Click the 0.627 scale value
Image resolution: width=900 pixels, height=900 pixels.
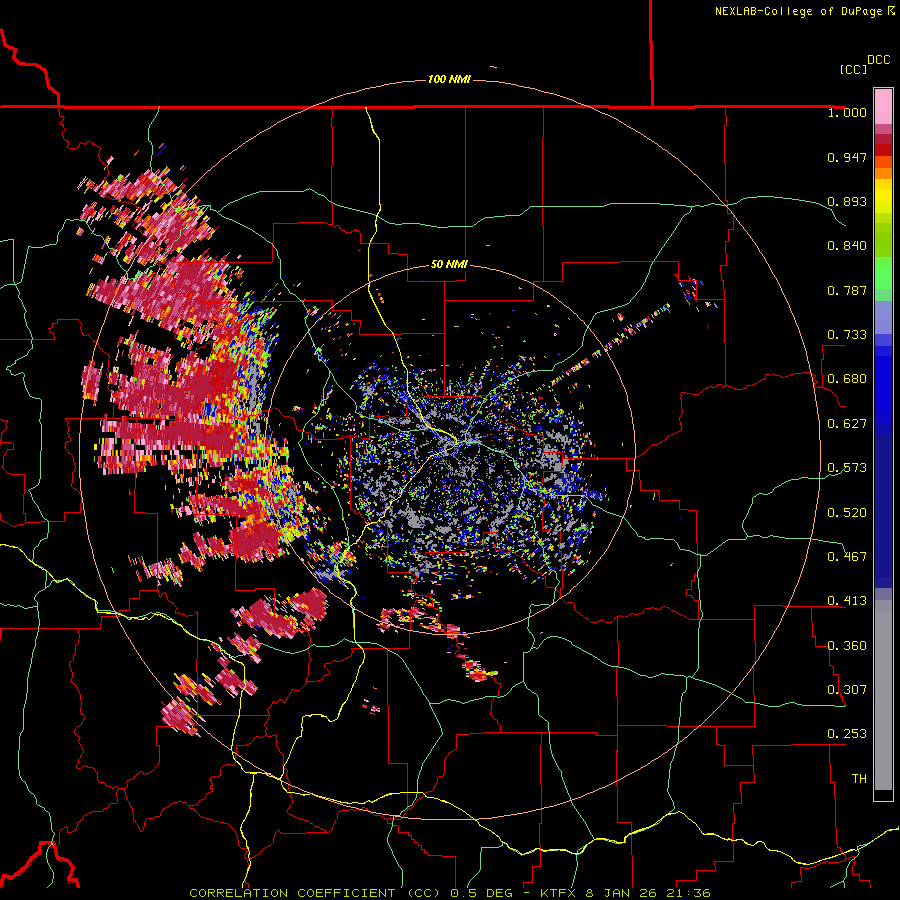pos(847,424)
